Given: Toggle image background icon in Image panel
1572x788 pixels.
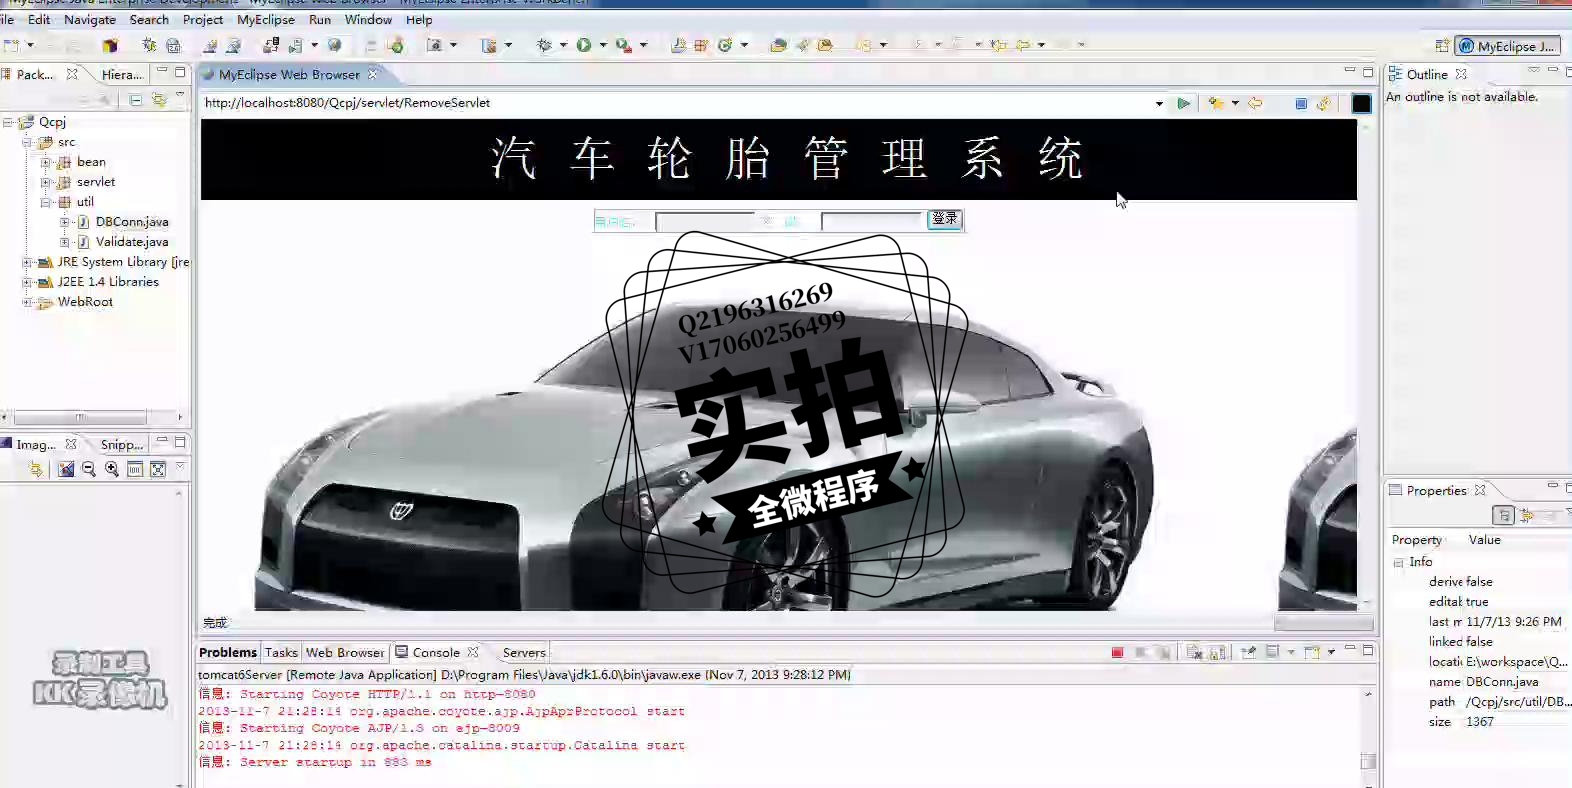Looking at the screenshot, I should click(66, 469).
